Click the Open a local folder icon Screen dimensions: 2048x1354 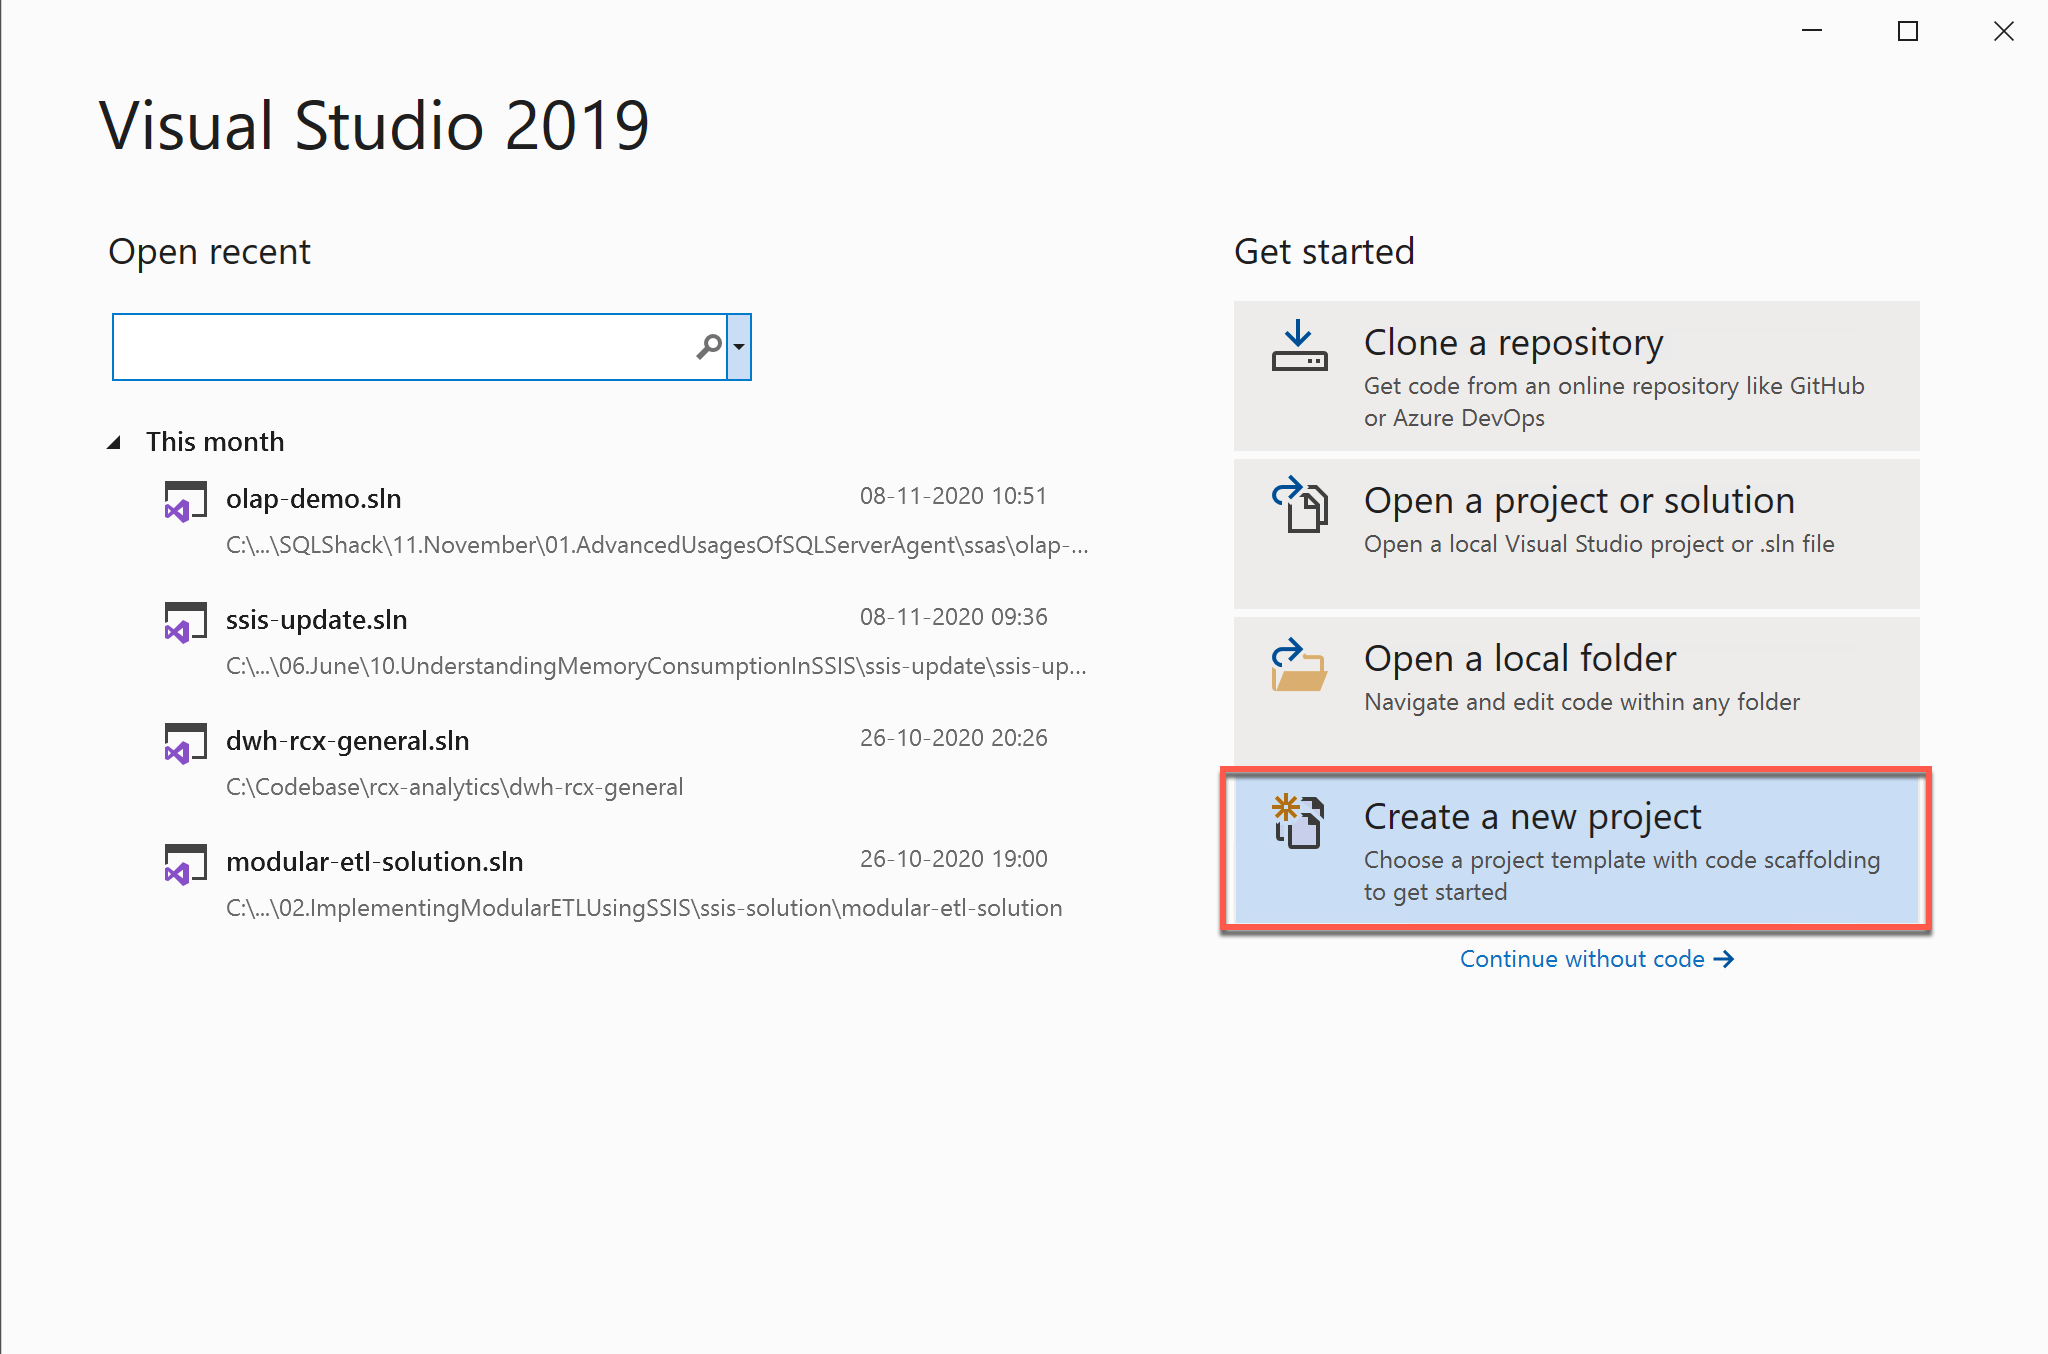(1299, 664)
